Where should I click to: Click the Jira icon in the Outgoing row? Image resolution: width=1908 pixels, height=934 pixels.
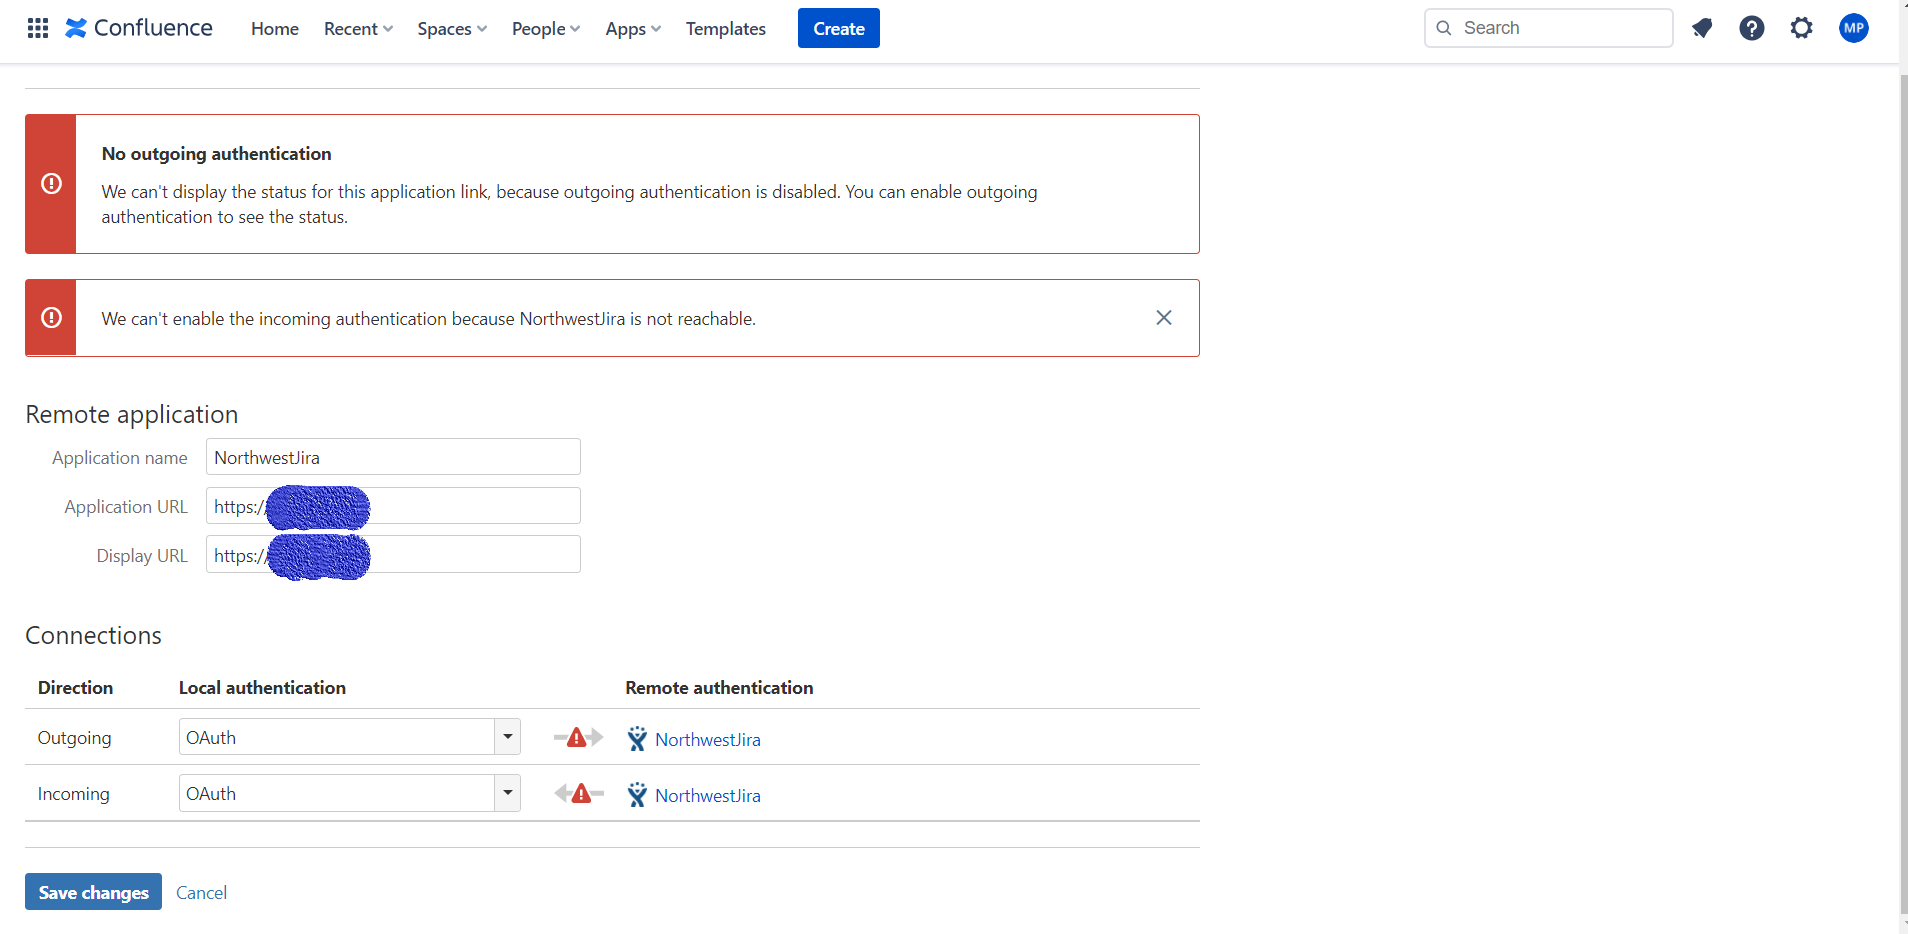637,739
